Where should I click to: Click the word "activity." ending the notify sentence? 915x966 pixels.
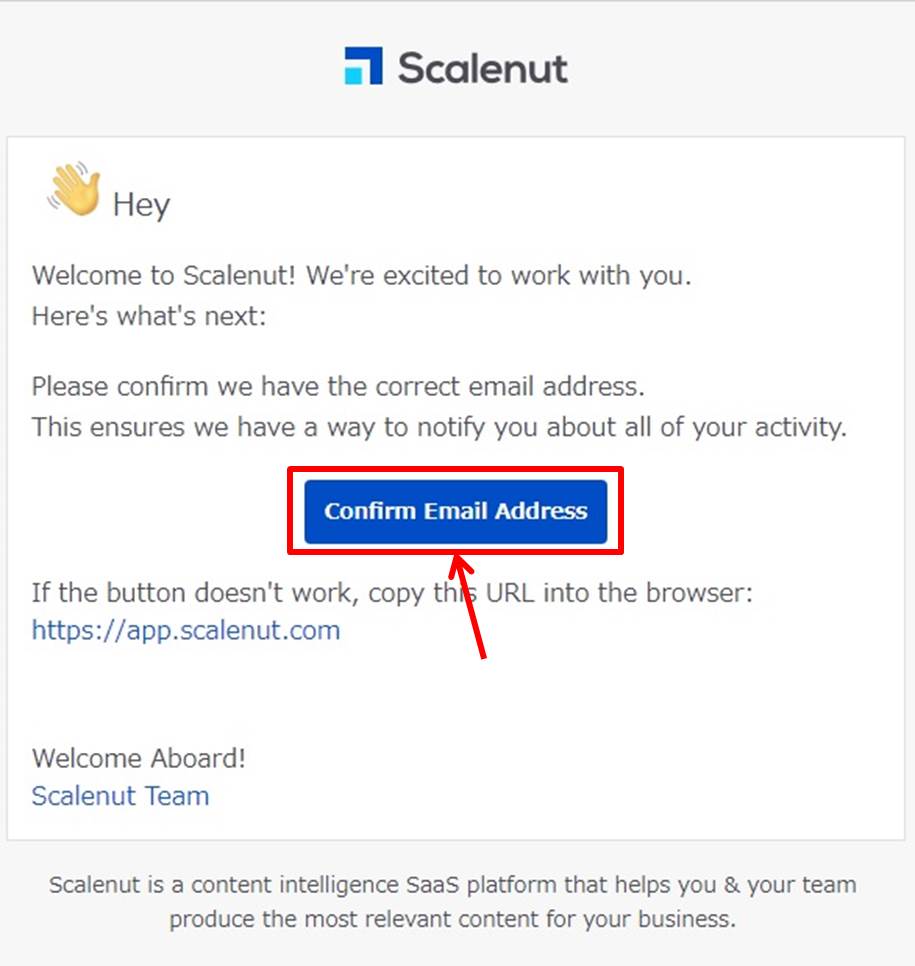(x=800, y=428)
